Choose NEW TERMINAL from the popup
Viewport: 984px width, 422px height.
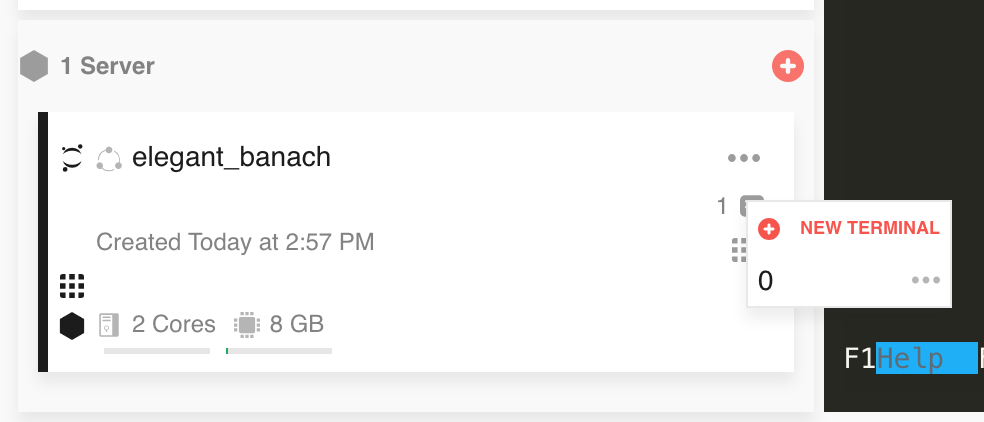click(869, 228)
